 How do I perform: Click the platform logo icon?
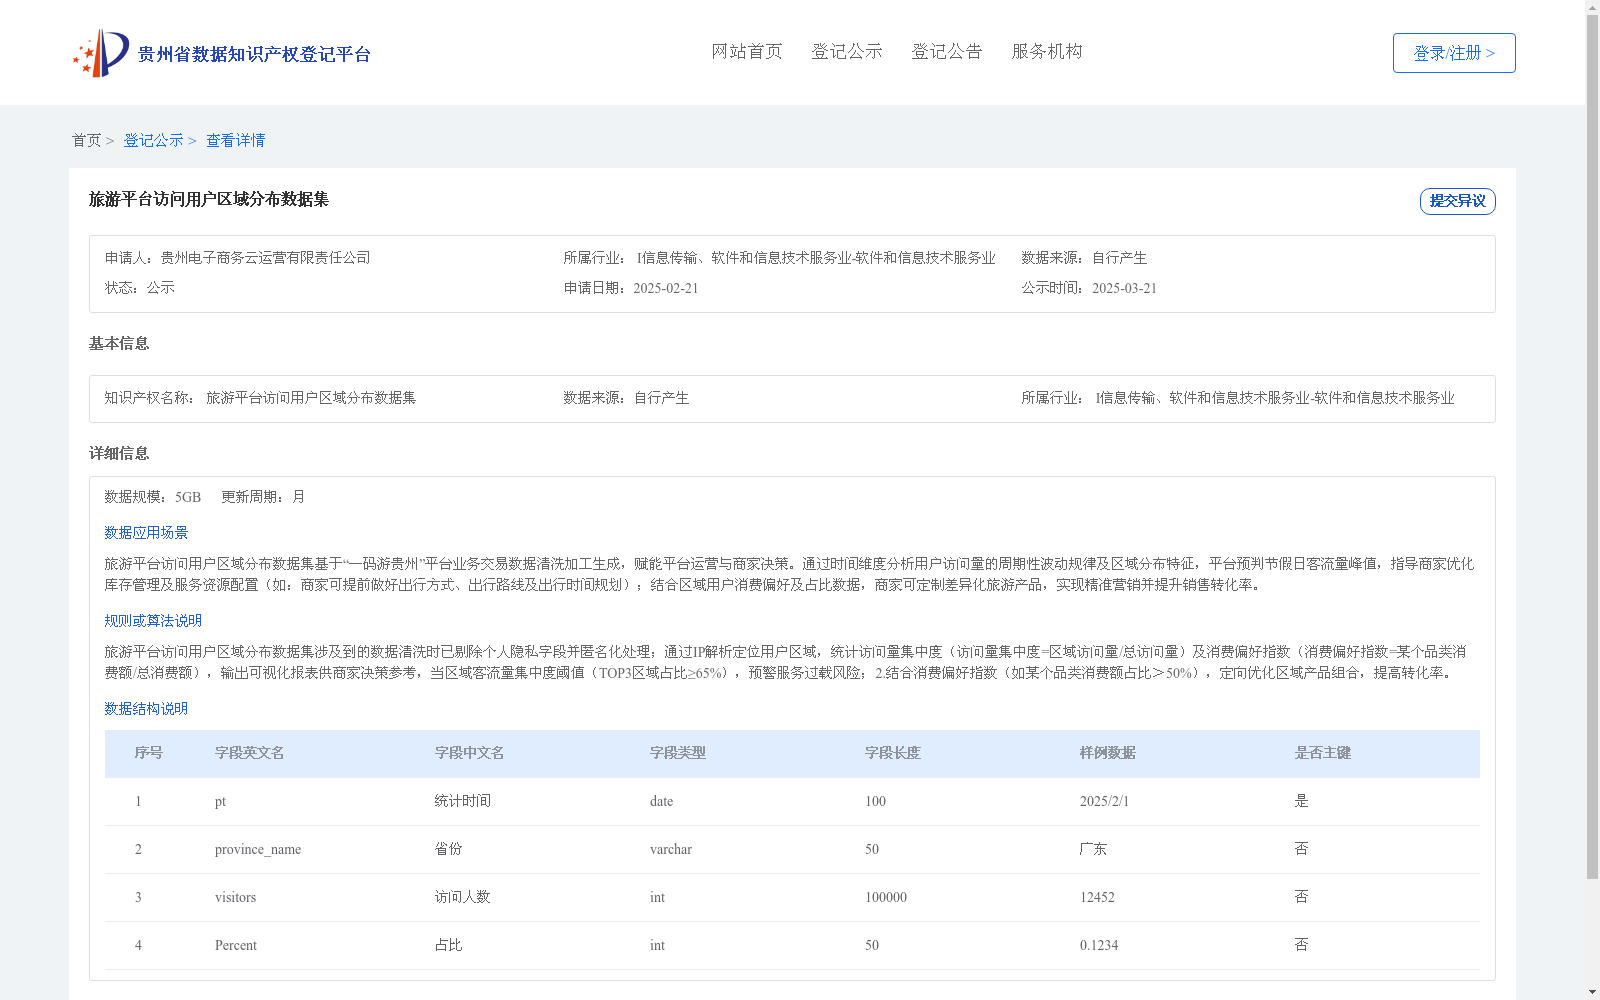(101, 53)
